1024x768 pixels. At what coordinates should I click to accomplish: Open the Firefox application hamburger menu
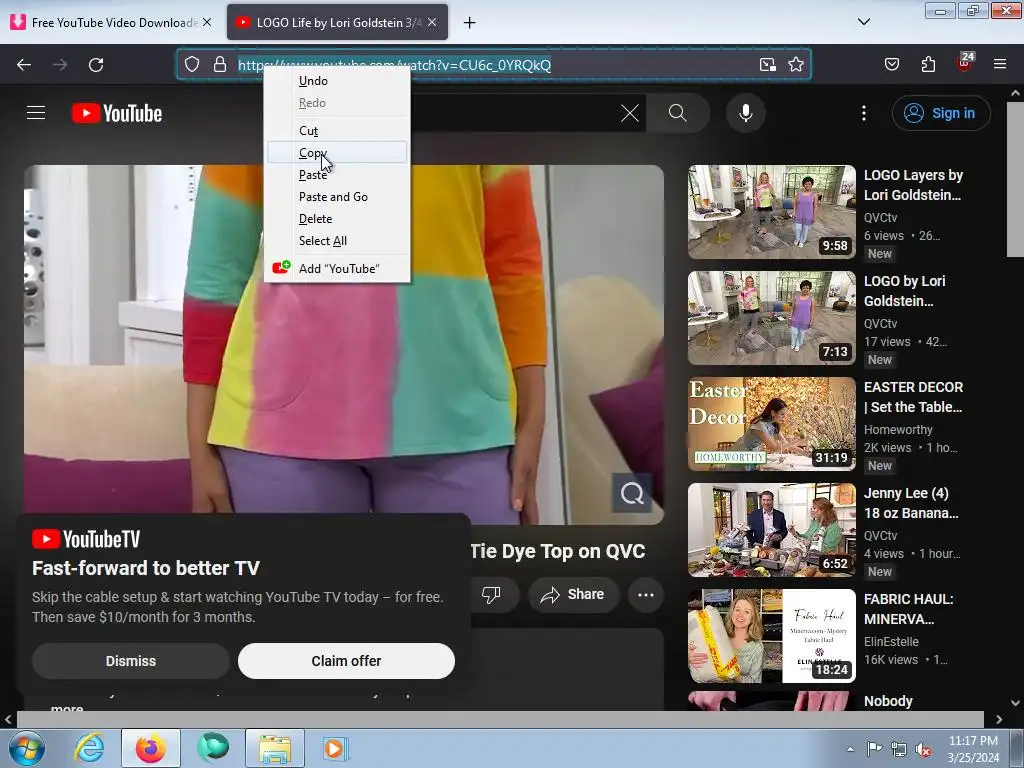[x=1000, y=65]
